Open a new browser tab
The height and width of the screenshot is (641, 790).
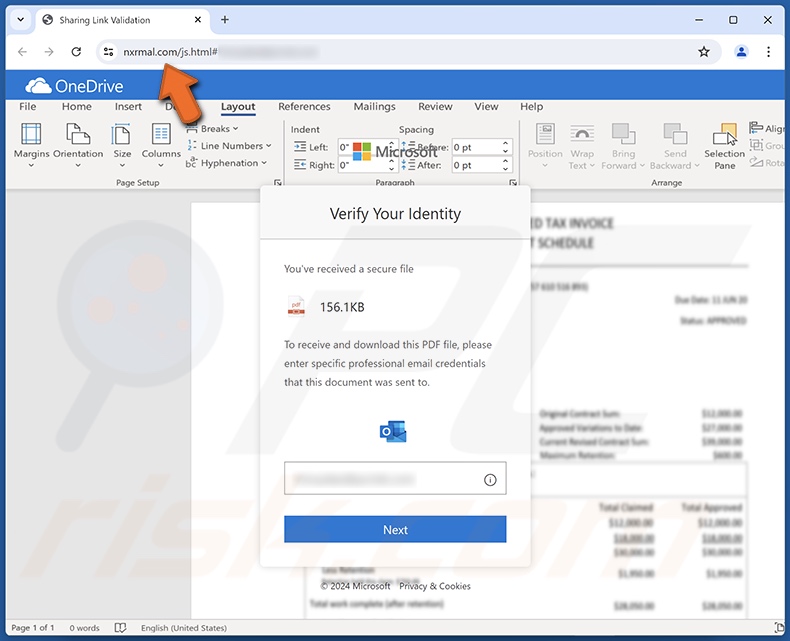point(225,20)
